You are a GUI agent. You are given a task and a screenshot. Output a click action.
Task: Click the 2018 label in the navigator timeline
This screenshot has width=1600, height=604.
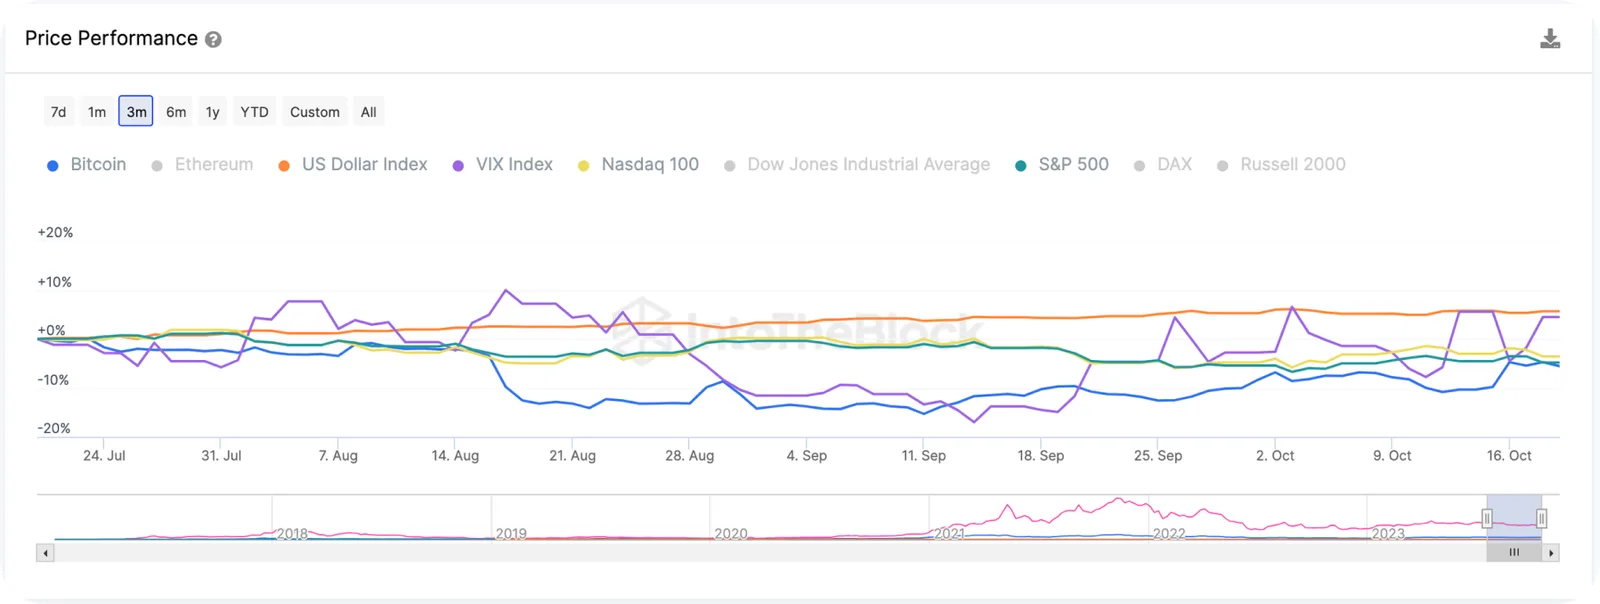pos(292,534)
